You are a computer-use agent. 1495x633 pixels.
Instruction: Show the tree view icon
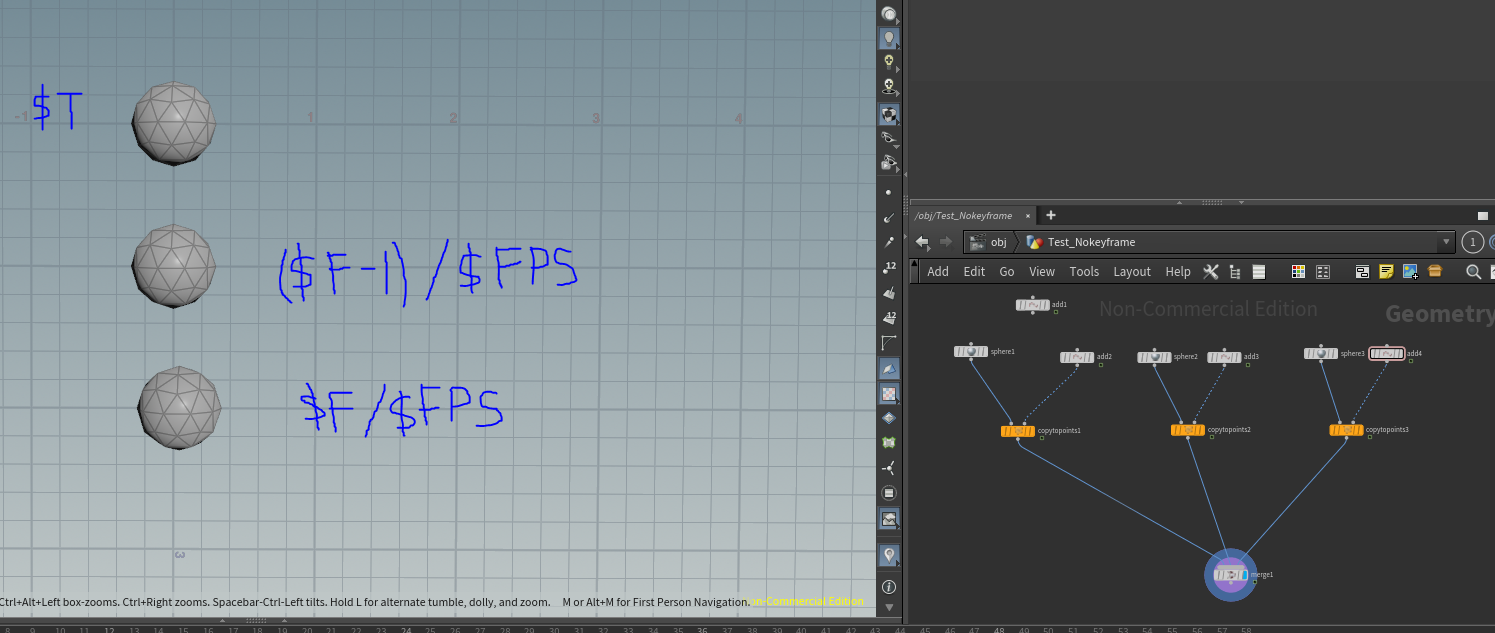click(x=1235, y=271)
